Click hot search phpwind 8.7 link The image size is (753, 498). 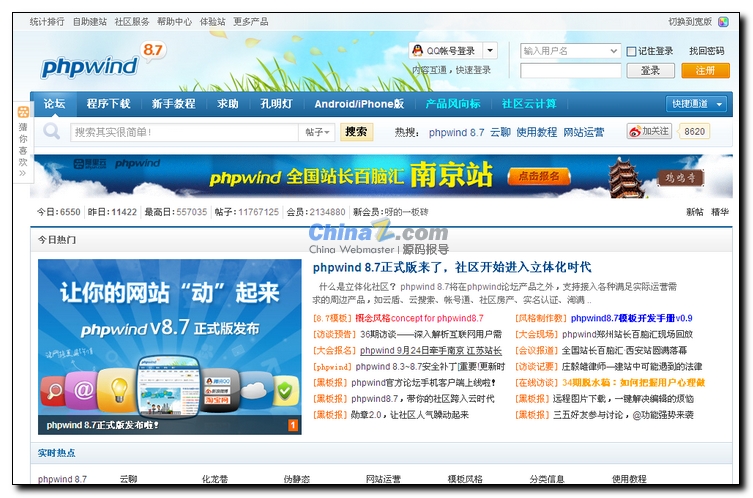pyautogui.click(x=456, y=132)
